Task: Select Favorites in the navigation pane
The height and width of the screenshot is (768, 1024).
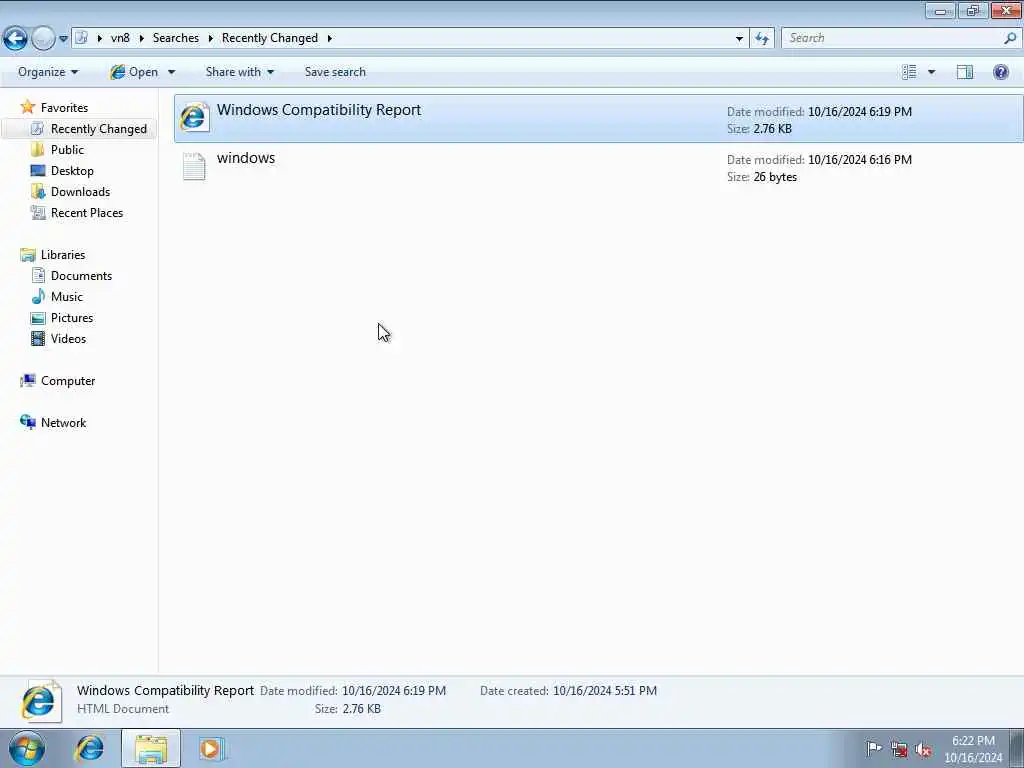Action: pos(64,108)
